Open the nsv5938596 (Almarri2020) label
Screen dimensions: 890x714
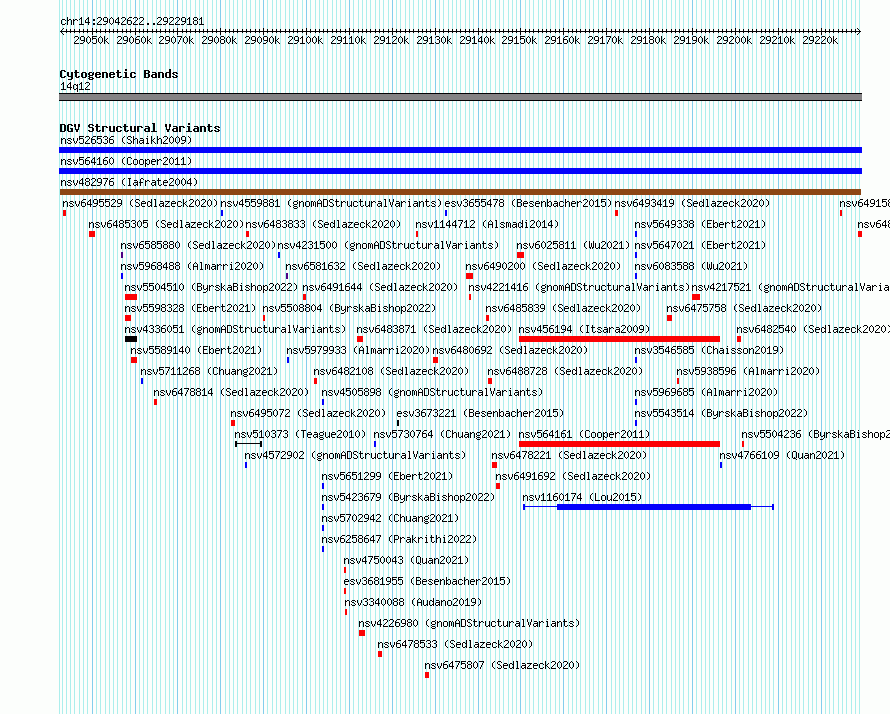point(748,371)
